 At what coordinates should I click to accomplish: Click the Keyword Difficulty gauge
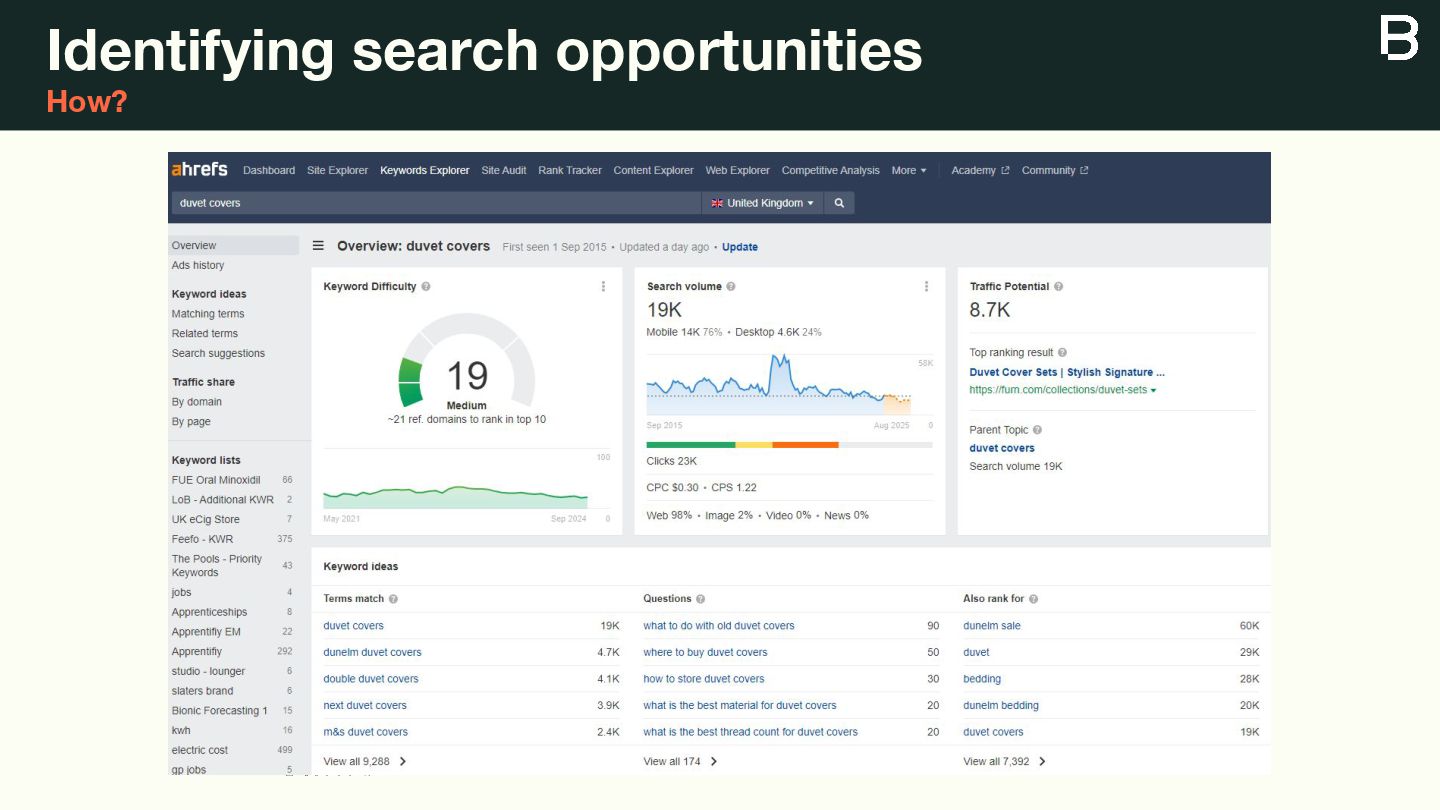[467, 360]
